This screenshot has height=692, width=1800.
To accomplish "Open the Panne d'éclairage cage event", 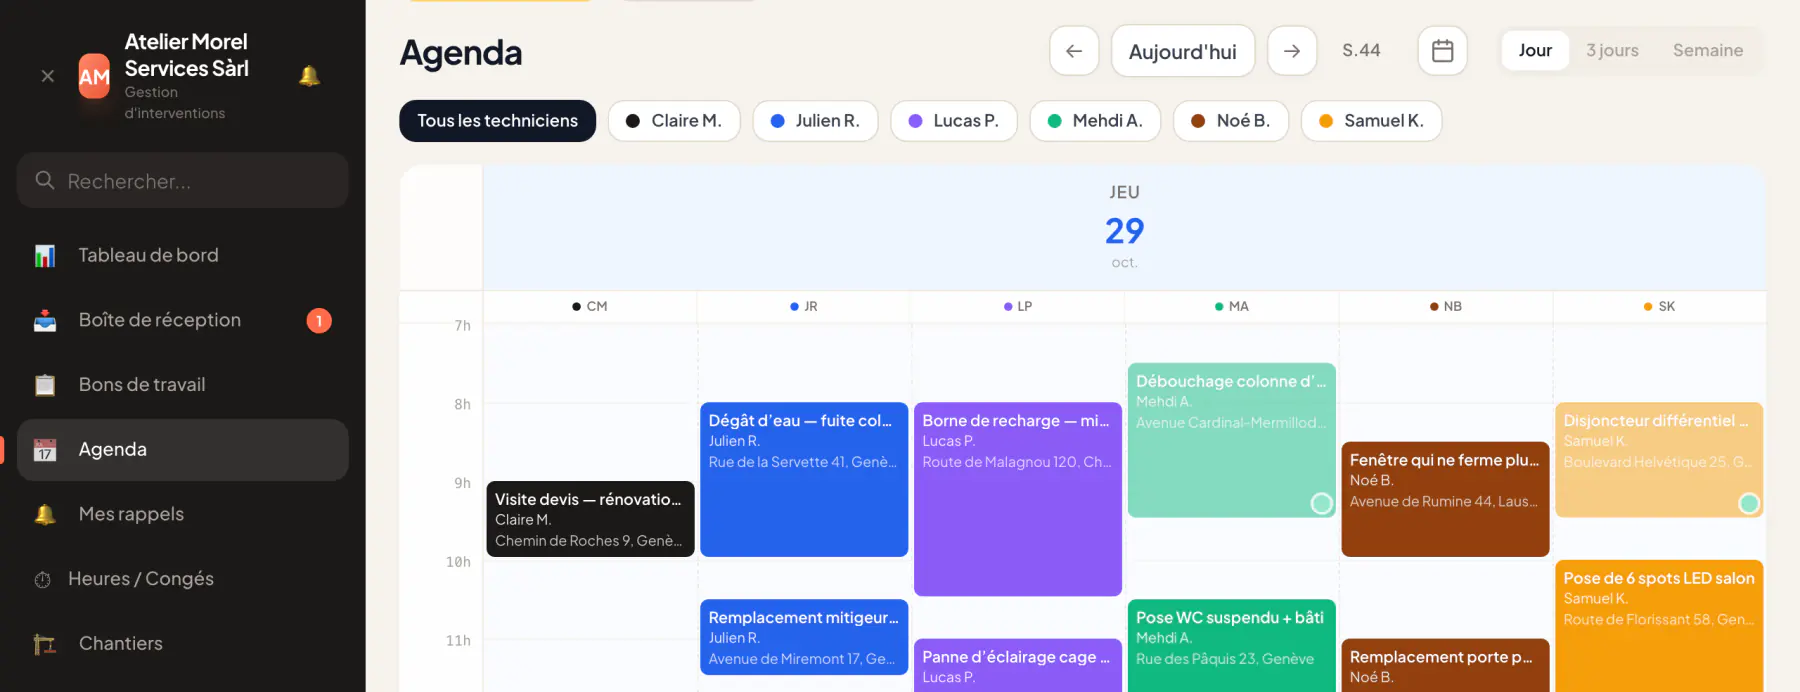I will coord(1018,666).
